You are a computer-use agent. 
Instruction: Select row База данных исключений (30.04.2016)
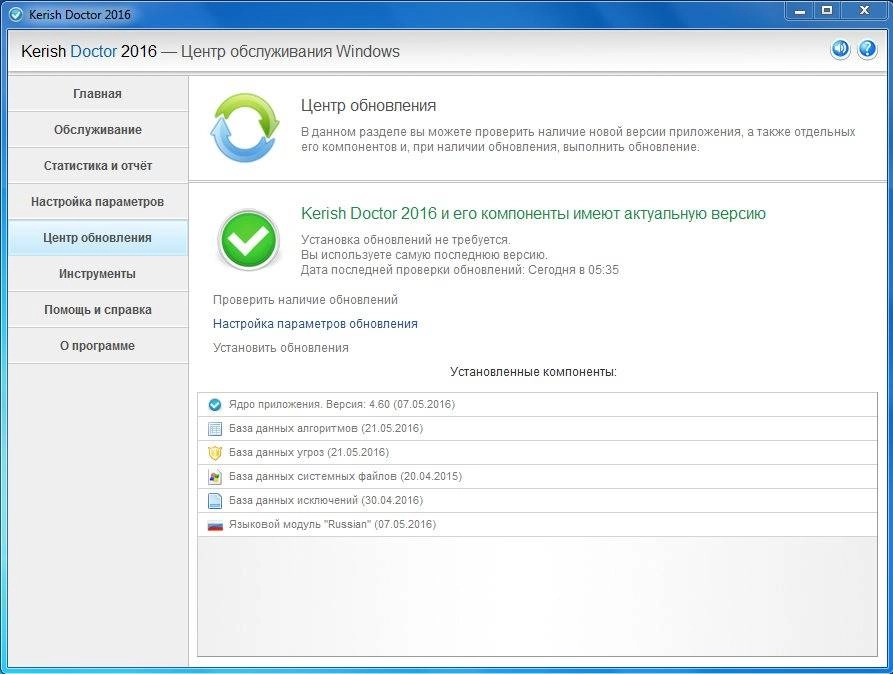(x=537, y=500)
